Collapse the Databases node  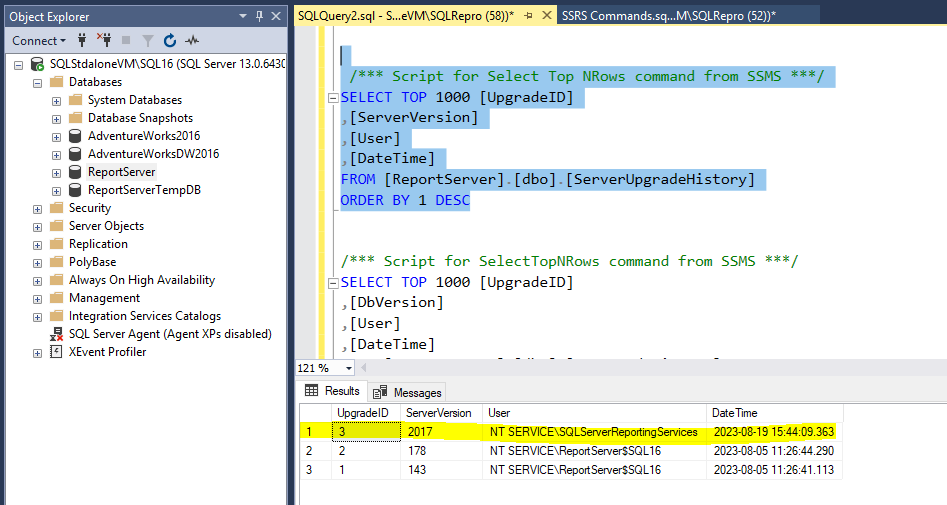click(x=37, y=83)
